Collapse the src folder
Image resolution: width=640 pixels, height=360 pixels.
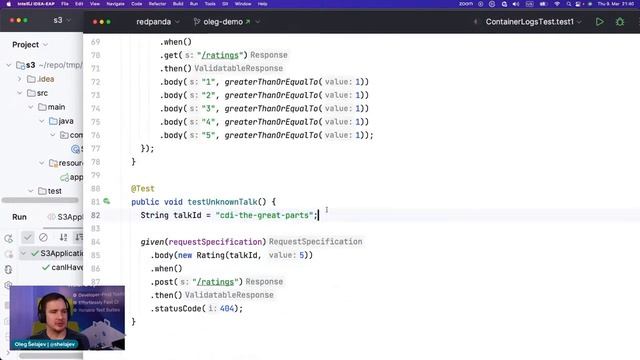[19, 93]
